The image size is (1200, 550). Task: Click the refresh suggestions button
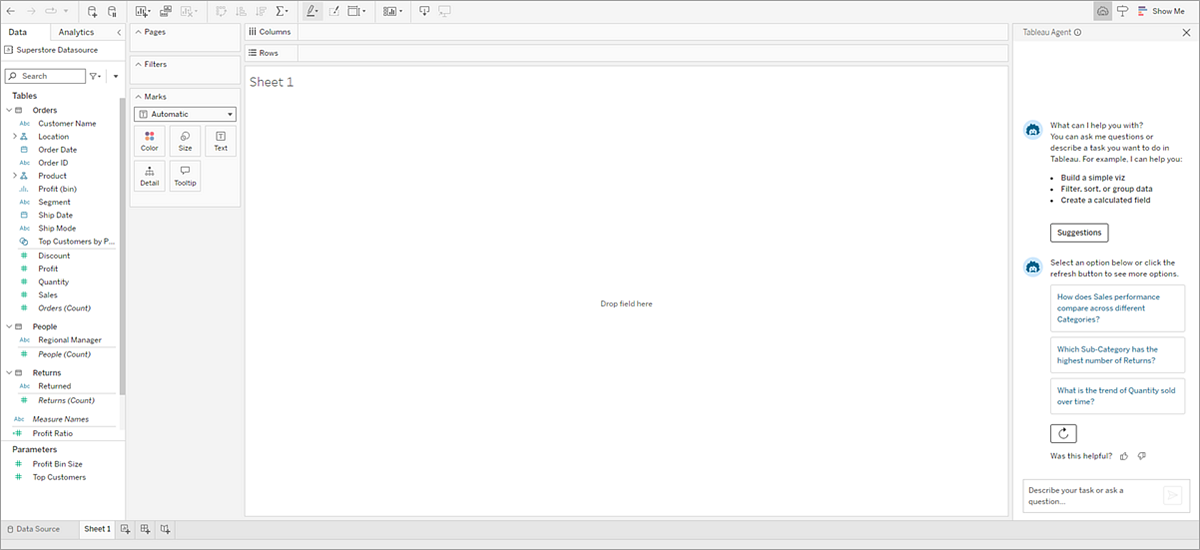pyautogui.click(x=1064, y=433)
